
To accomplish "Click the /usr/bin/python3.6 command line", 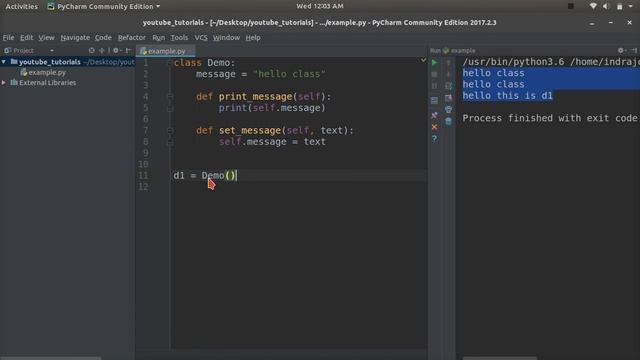I will point(551,62).
